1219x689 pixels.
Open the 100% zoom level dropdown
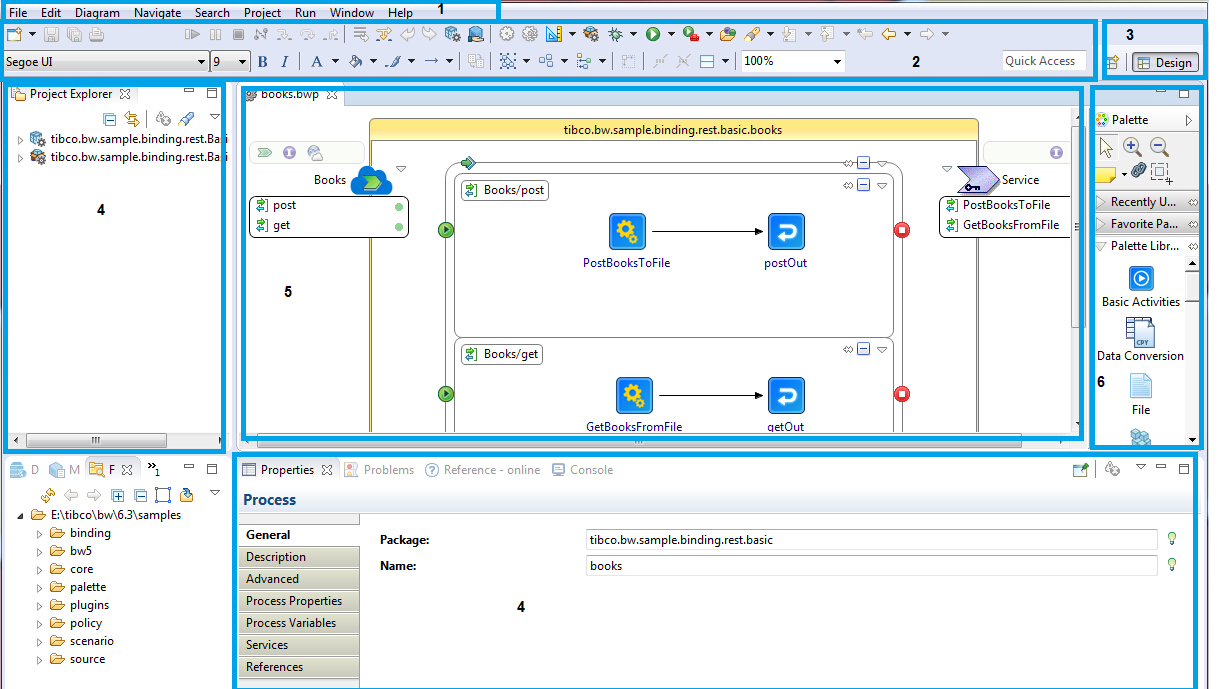[x=836, y=62]
